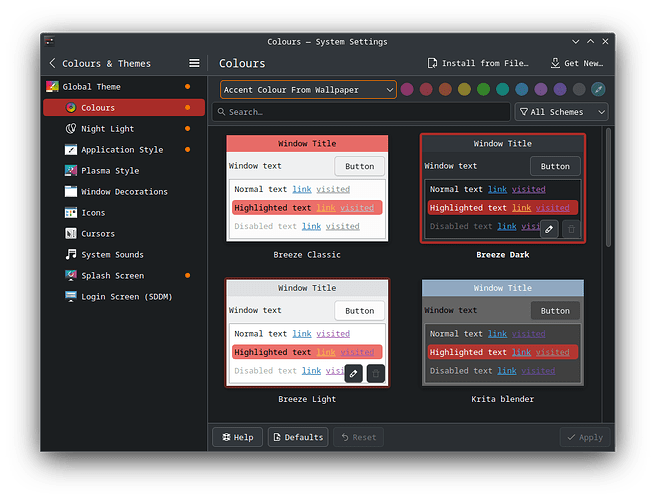The height and width of the screenshot is (500, 656).
Task: Click the Reset button
Action: click(x=359, y=437)
